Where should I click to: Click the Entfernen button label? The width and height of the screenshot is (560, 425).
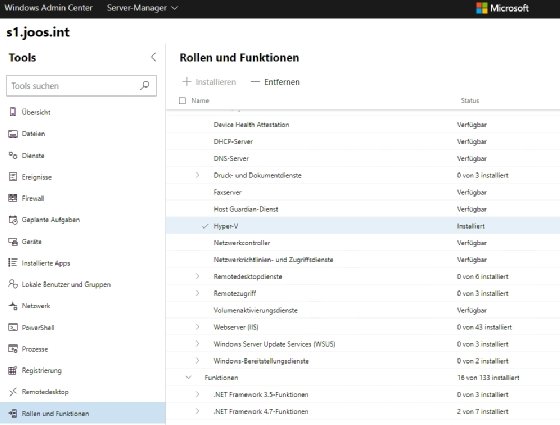(282, 82)
